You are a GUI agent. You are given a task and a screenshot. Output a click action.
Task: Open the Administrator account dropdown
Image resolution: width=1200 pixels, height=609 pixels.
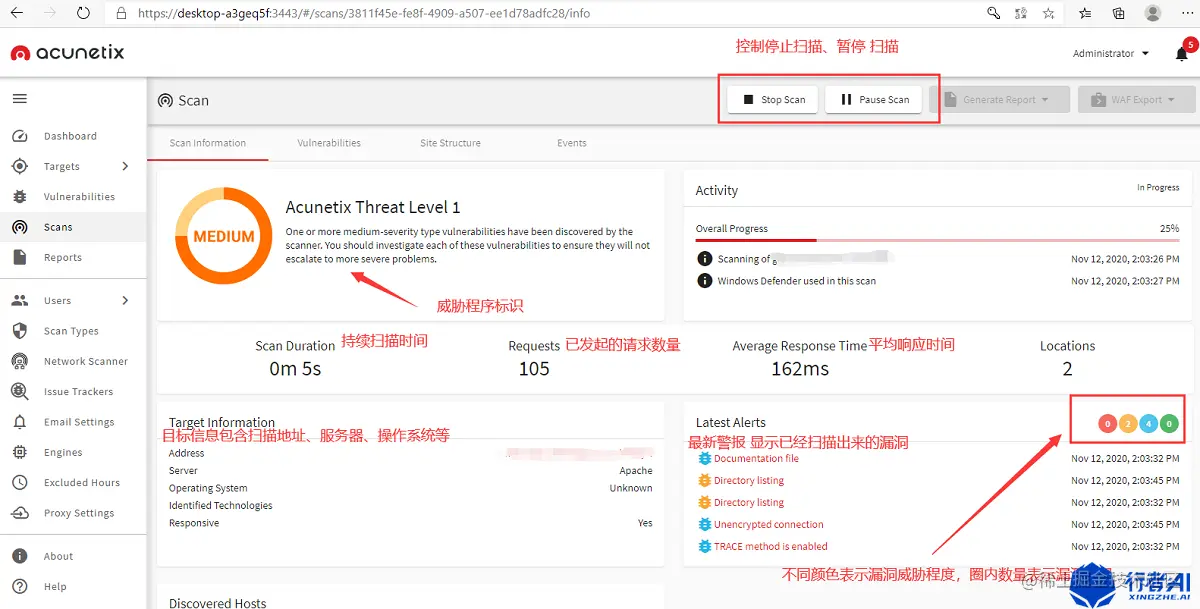(1110, 54)
